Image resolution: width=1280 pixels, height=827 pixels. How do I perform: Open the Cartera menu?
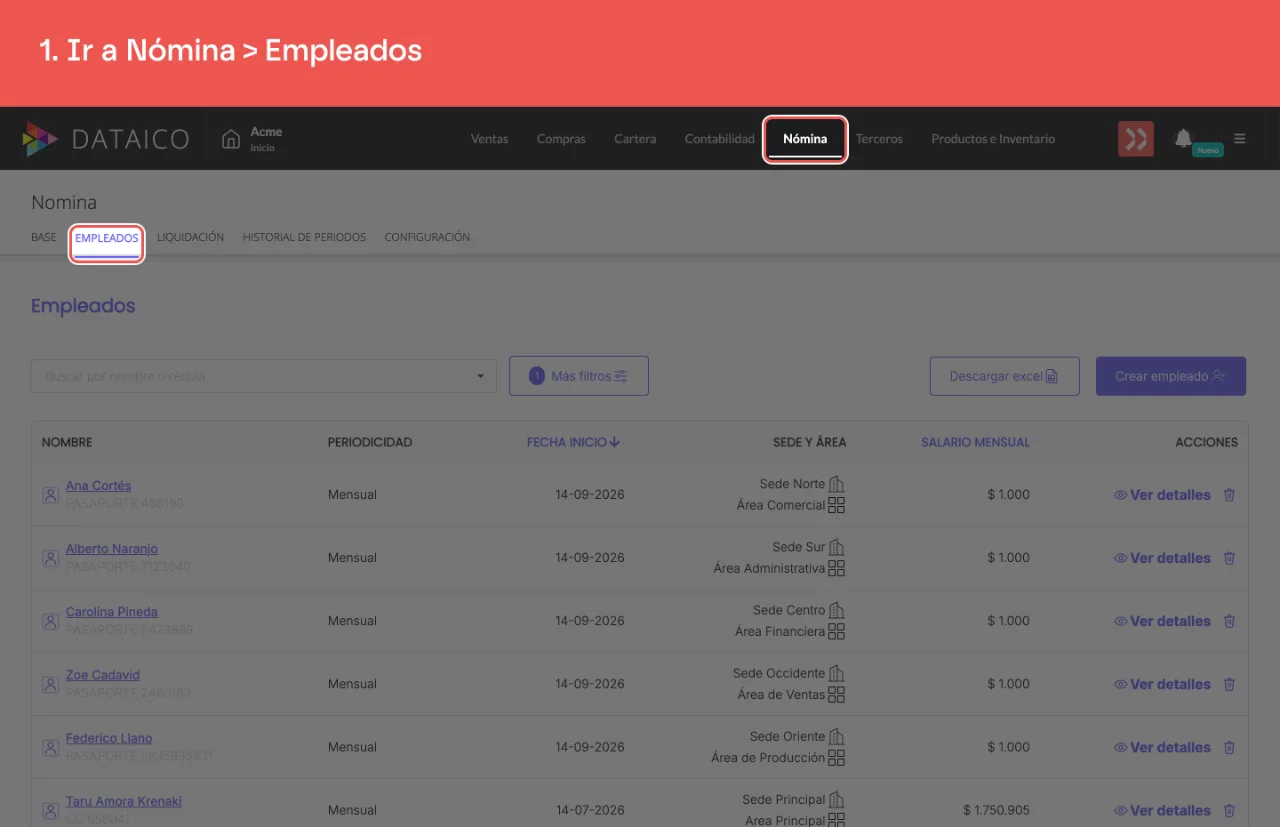coord(635,139)
